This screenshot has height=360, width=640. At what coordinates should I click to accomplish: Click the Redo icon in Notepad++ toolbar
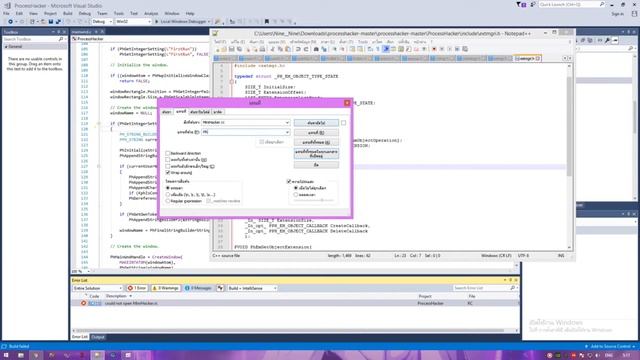tap(306, 49)
